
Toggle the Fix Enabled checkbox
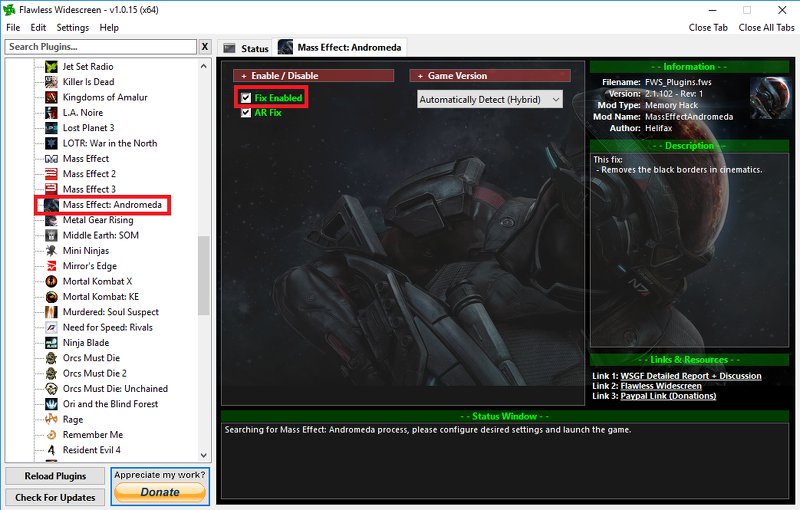coord(246,98)
